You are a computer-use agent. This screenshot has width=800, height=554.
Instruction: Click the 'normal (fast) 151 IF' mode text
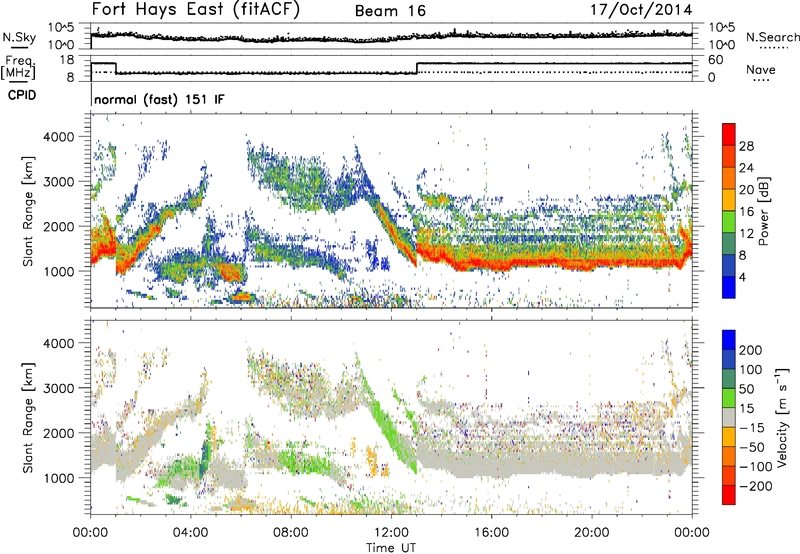pos(159,99)
